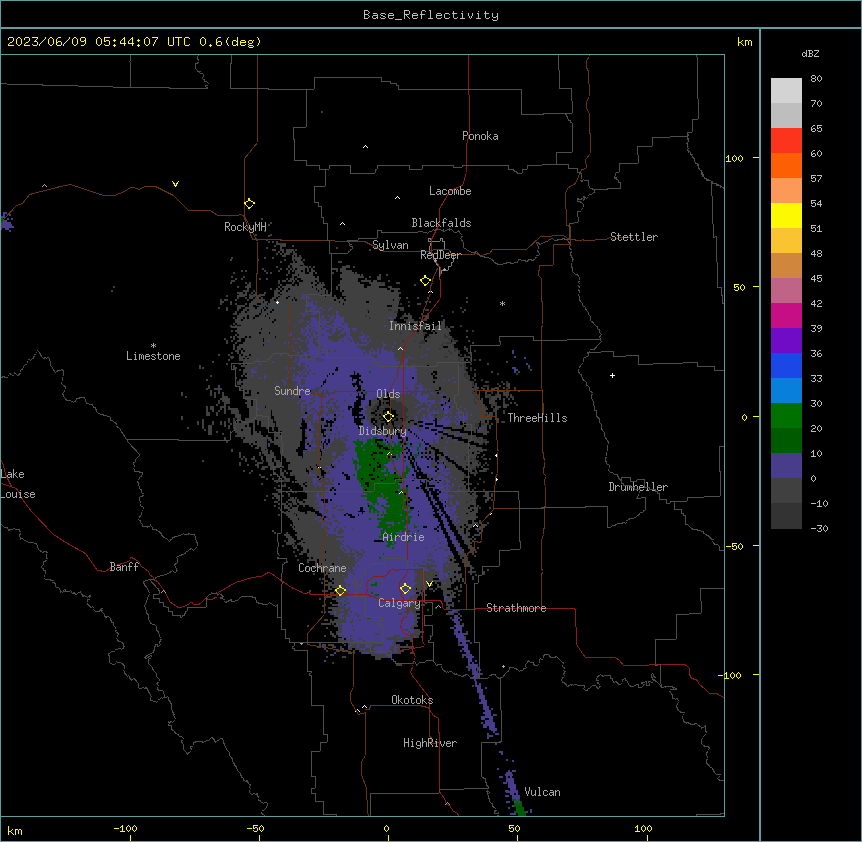Click the red 65 dBZ legend swatch
862x842 pixels.
coord(786,141)
